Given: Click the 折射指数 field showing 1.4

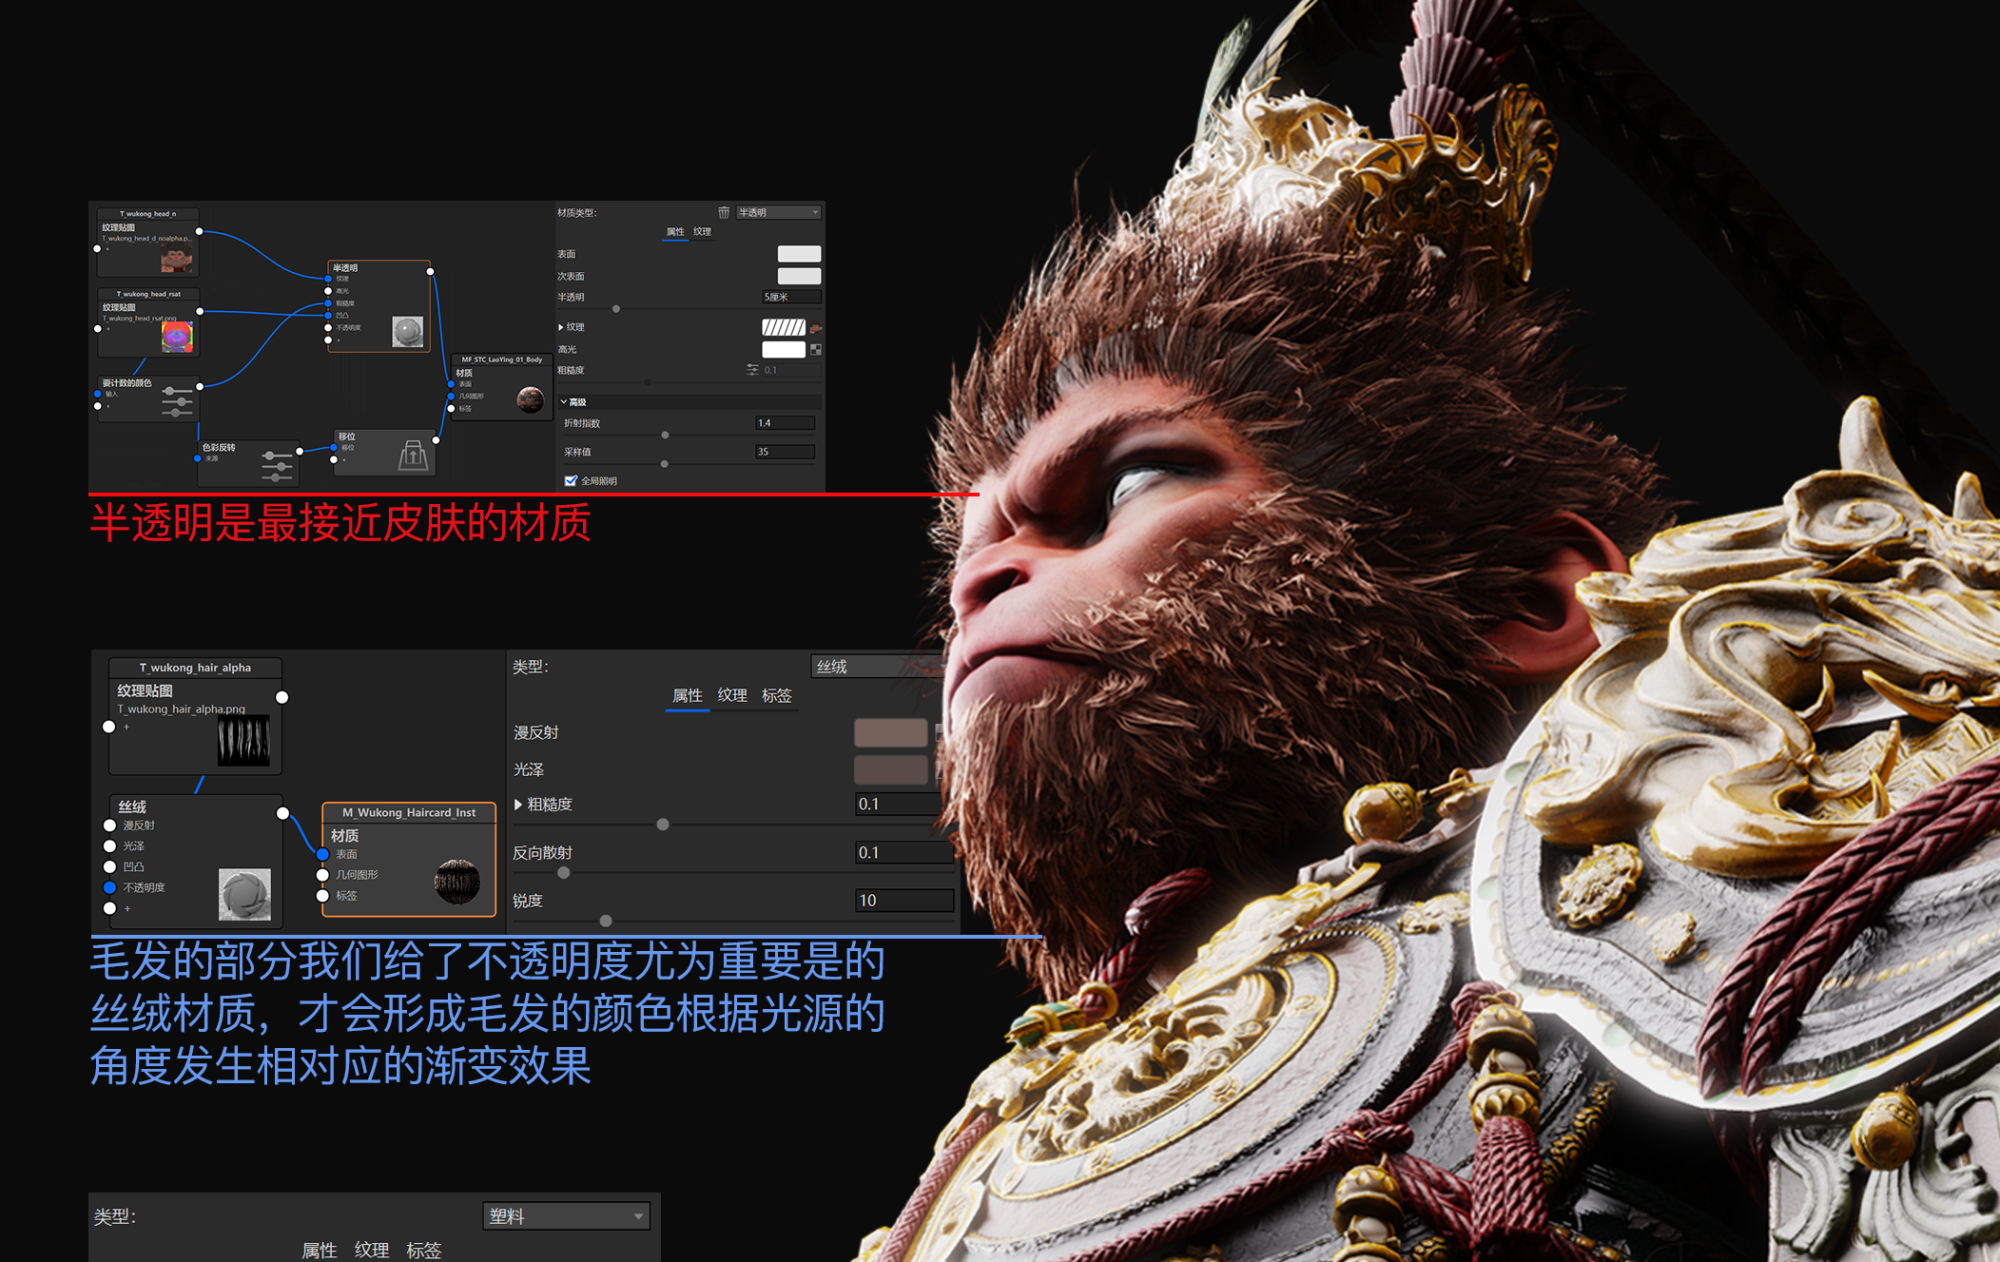Looking at the screenshot, I should 785,423.
